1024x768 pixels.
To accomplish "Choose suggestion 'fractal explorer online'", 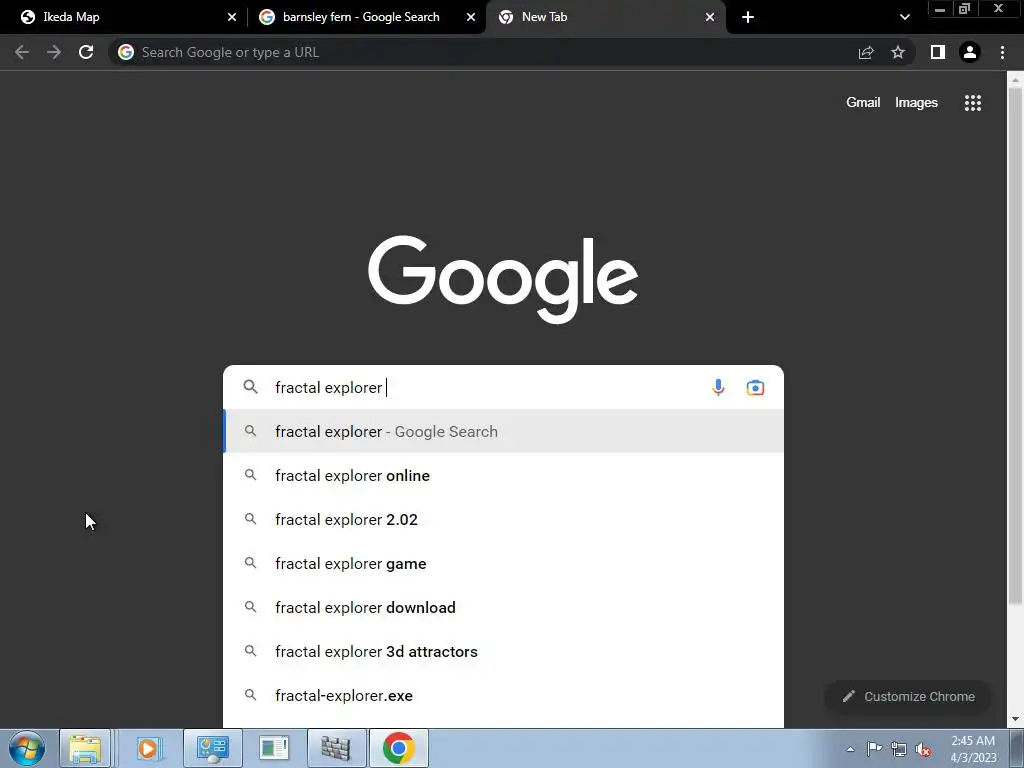I will coord(504,475).
